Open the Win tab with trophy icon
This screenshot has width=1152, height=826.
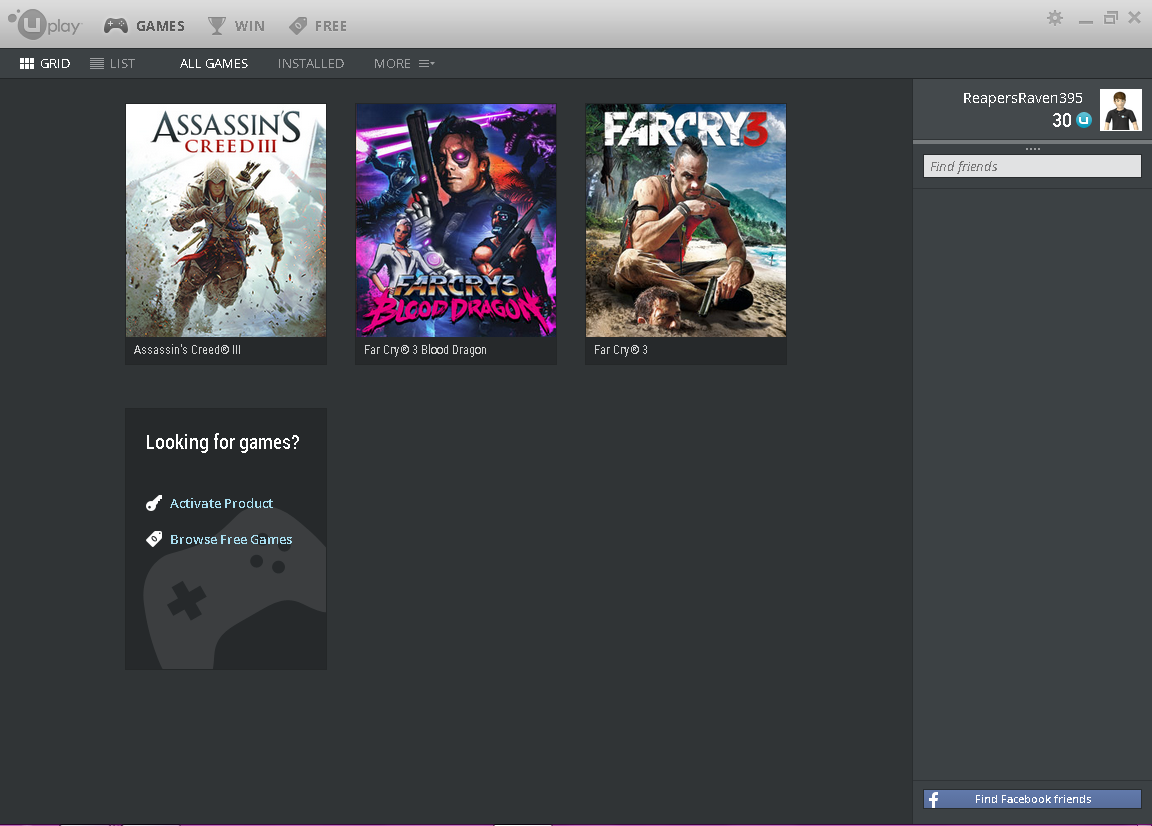pos(237,26)
